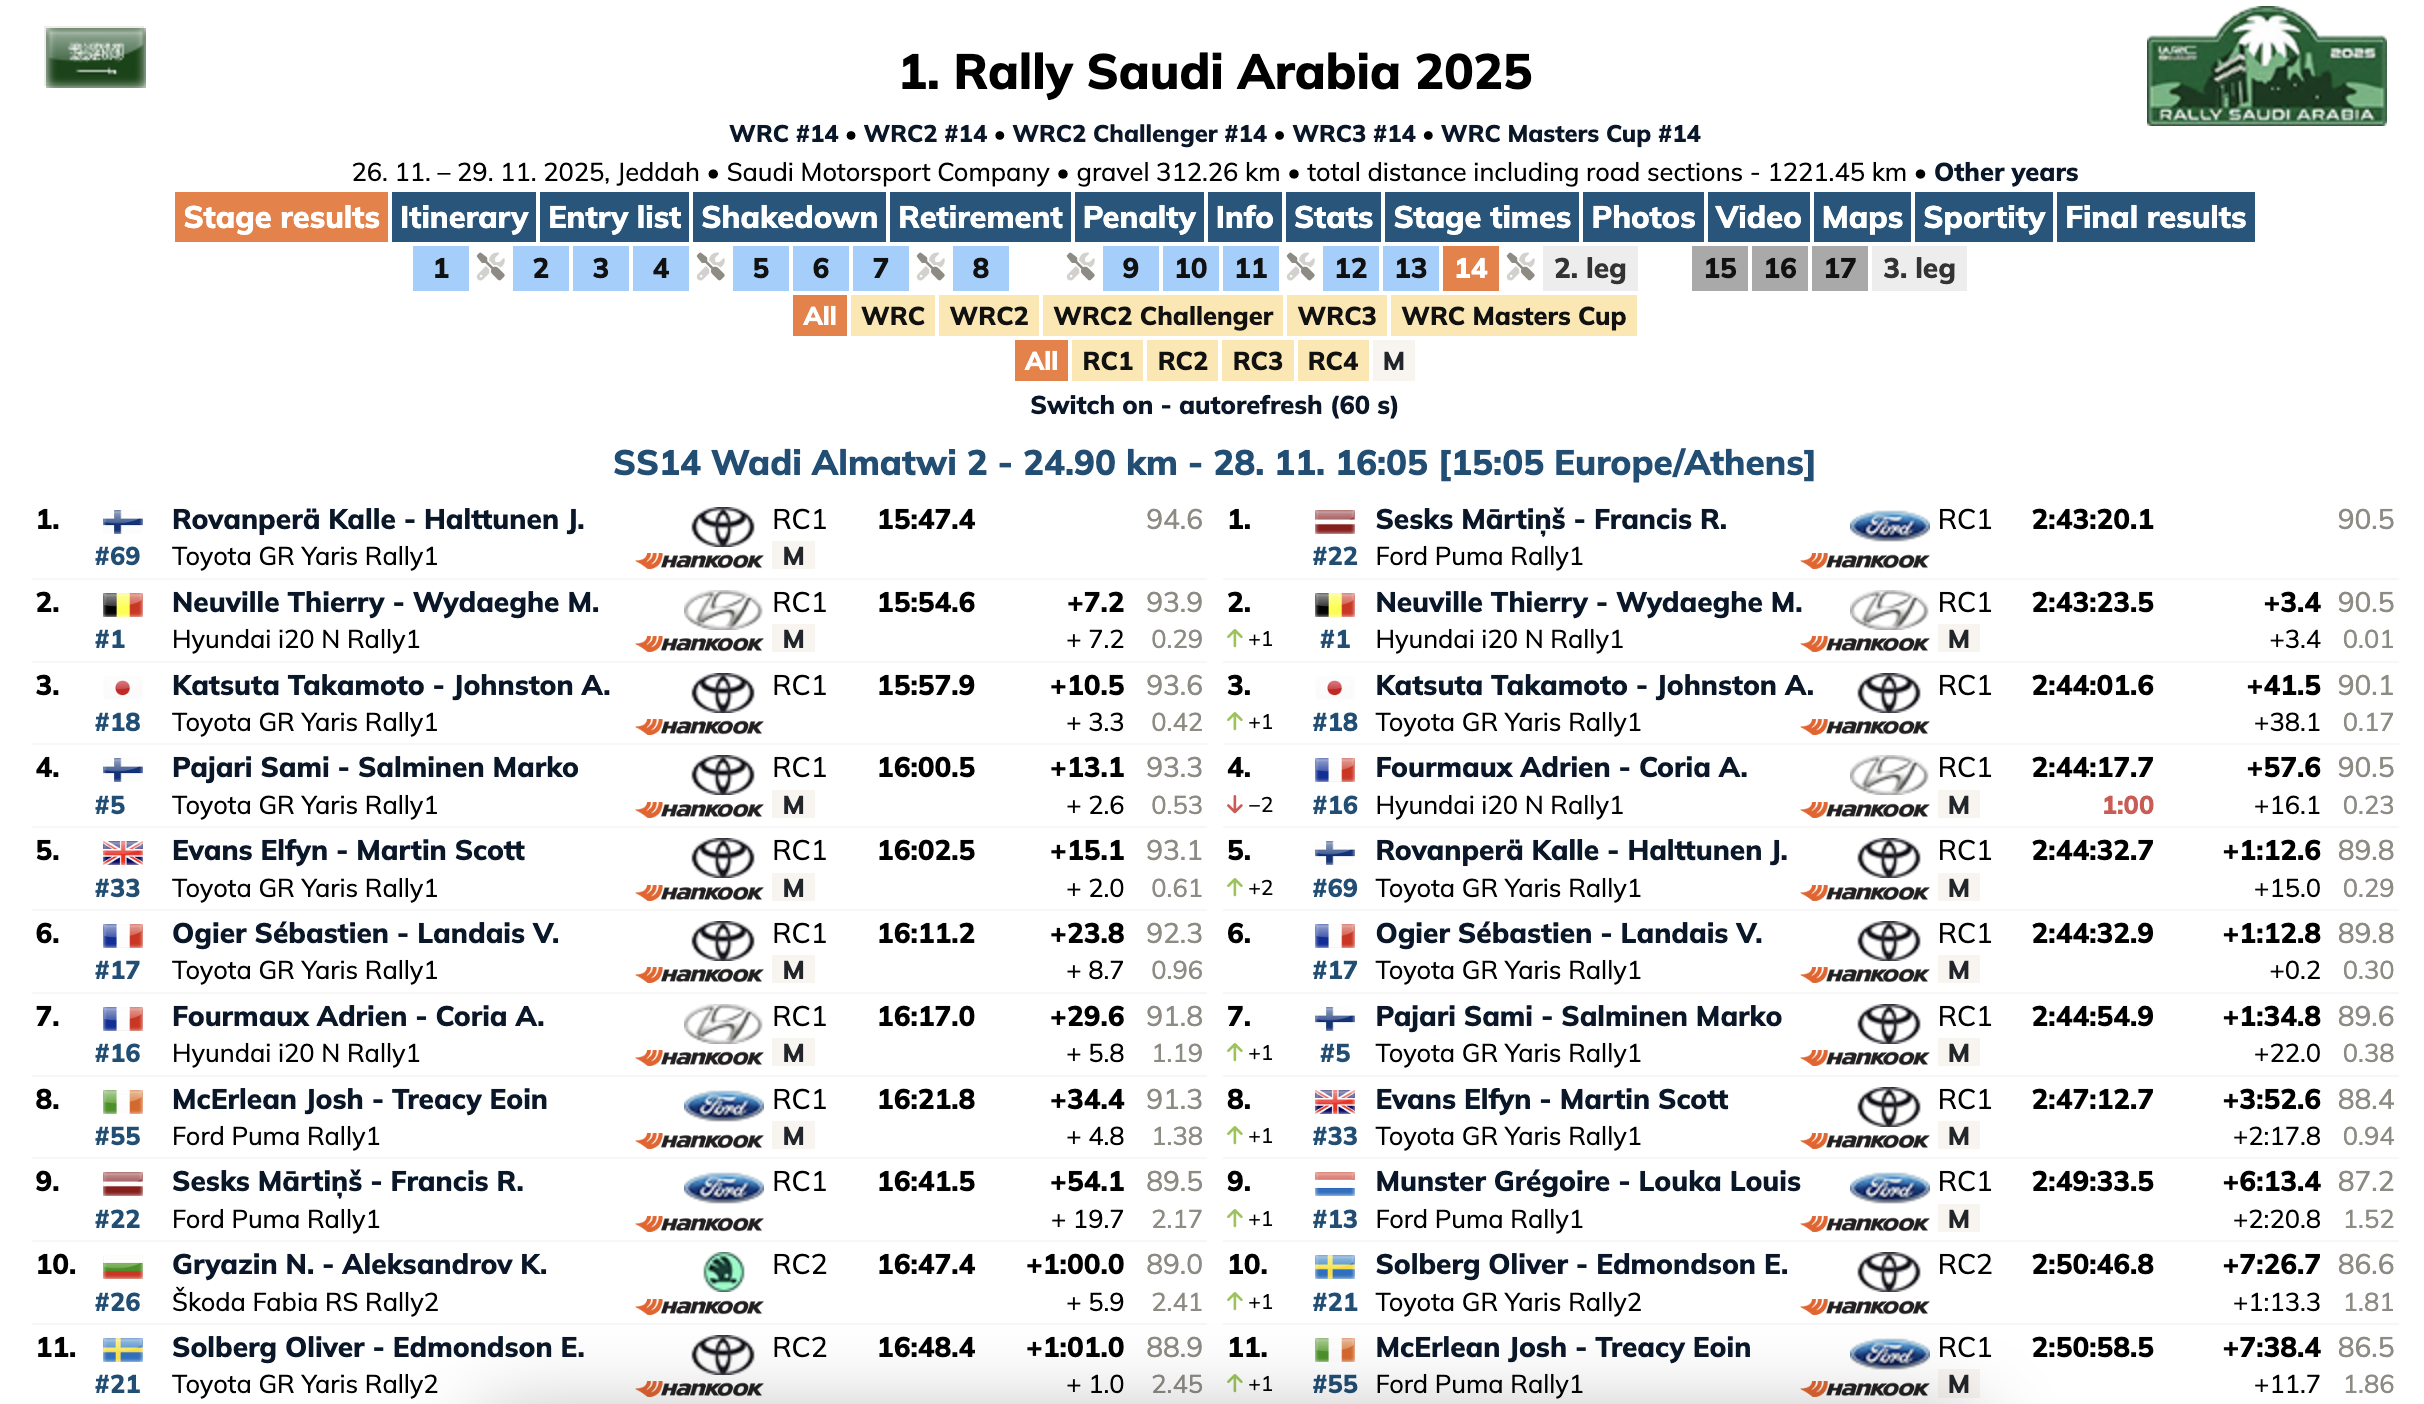
Task: Click the Saudi Arabia flag icon
Action: (x=96, y=57)
